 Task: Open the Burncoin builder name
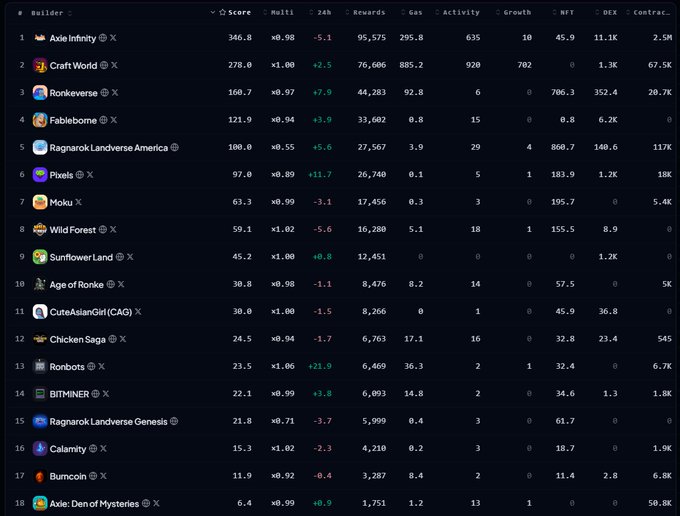click(68, 476)
